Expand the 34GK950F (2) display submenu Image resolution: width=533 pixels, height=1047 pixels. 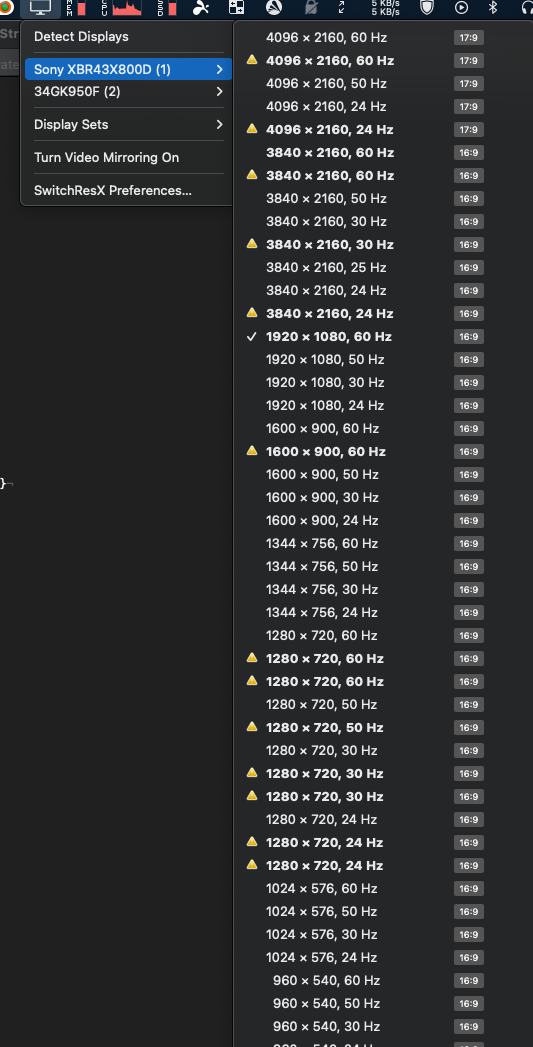point(127,91)
